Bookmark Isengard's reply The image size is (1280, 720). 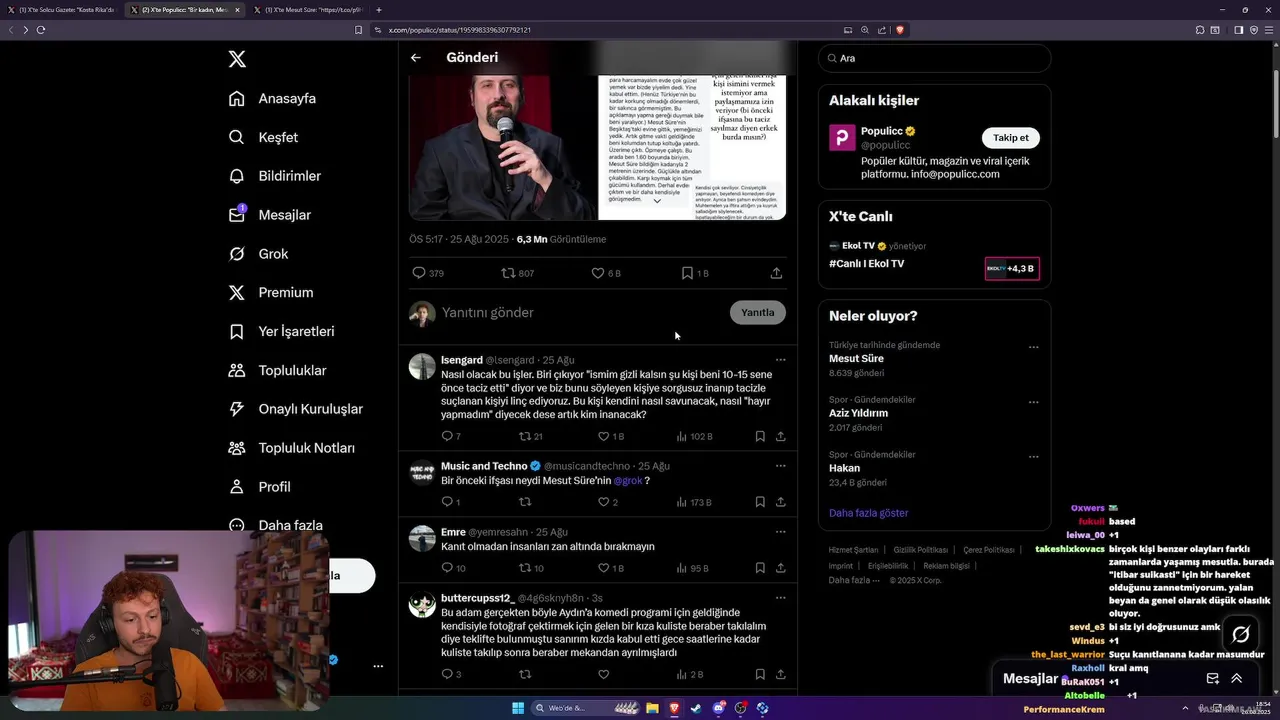coord(760,436)
